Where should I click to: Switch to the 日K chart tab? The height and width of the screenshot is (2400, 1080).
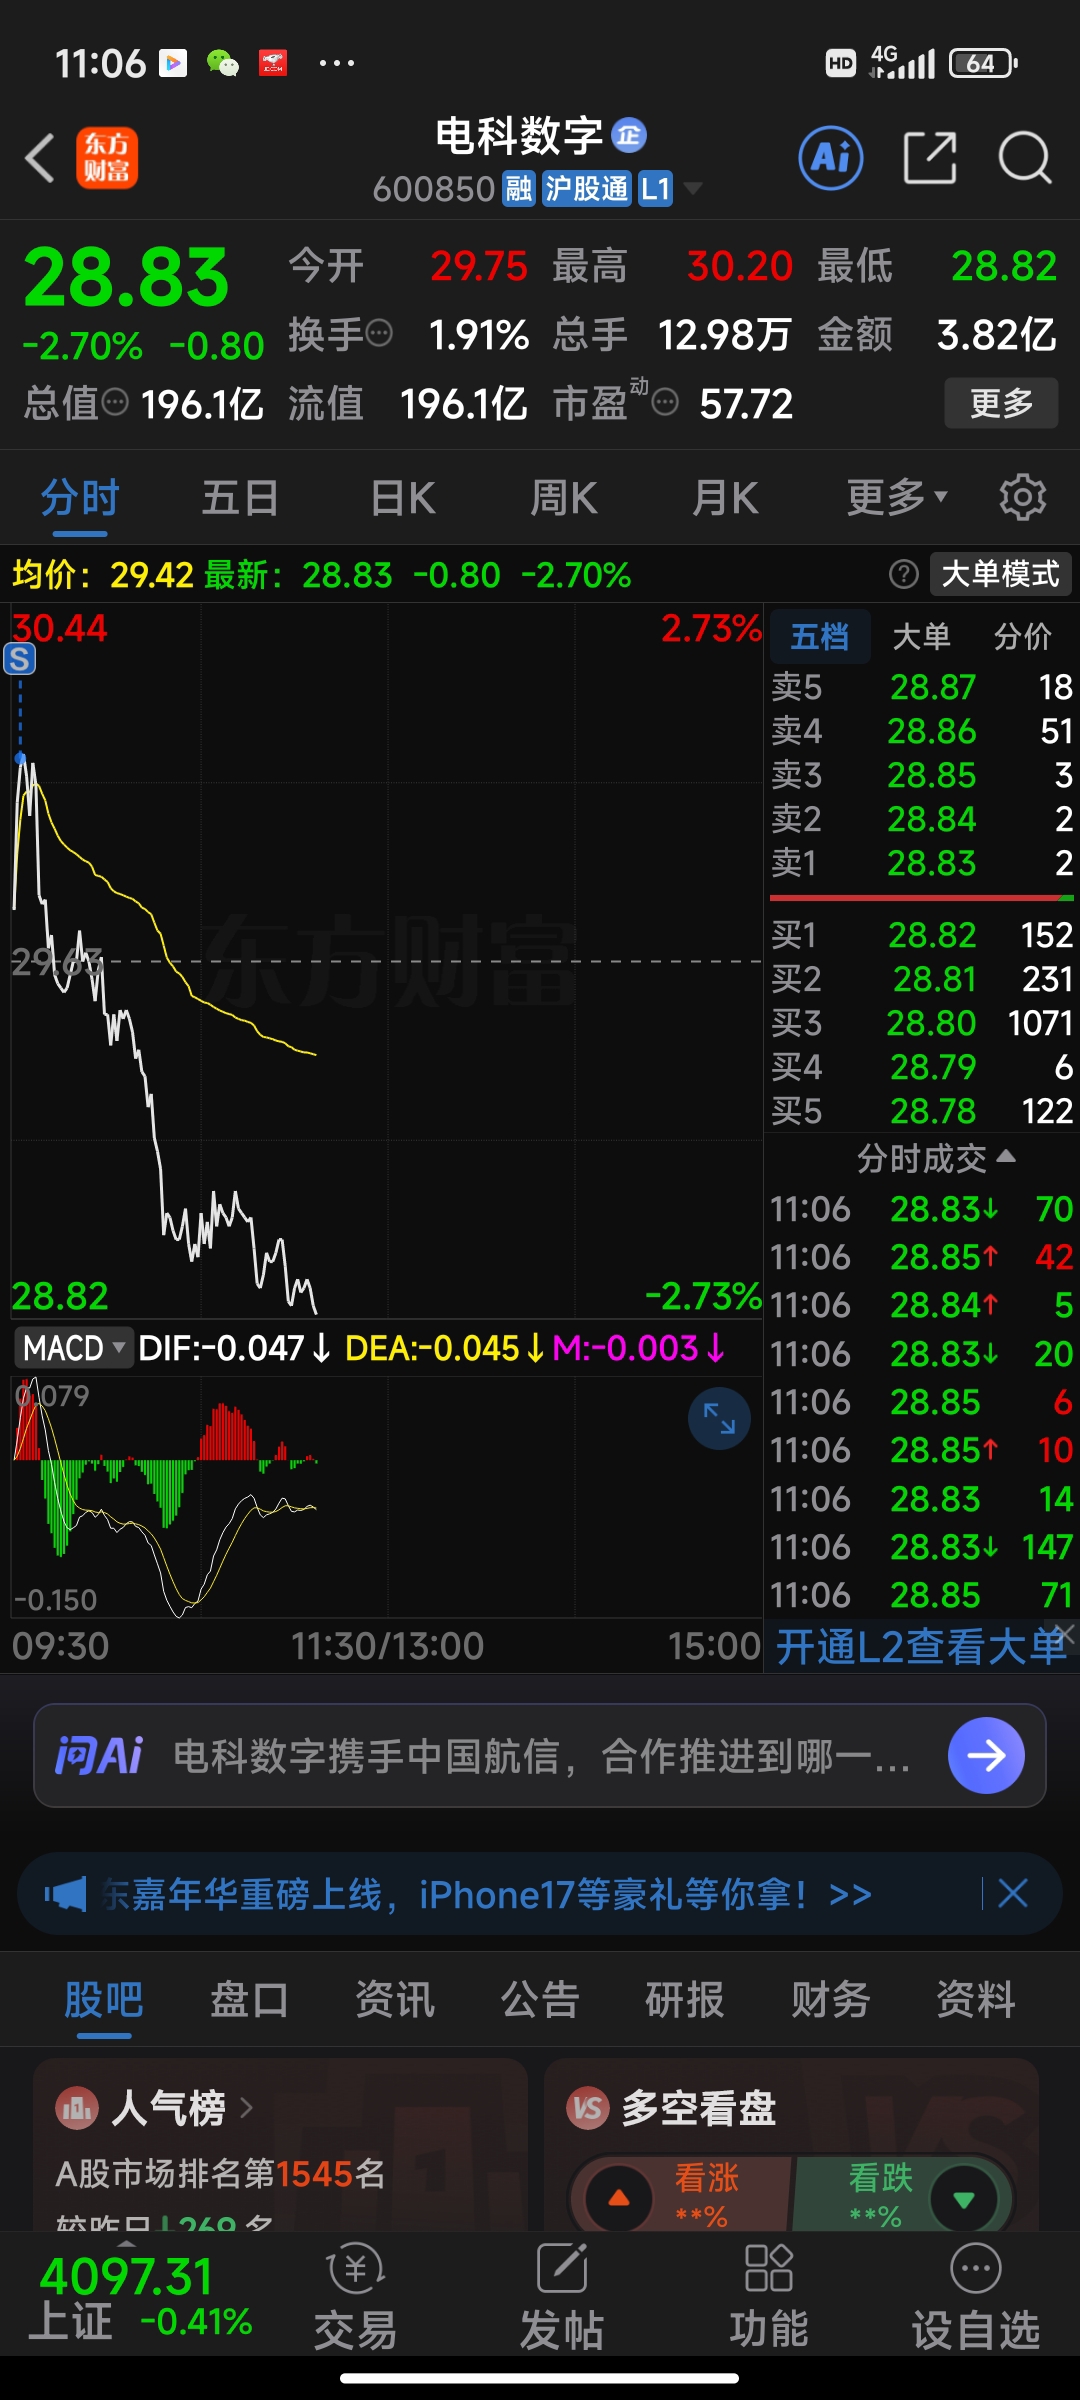(403, 498)
